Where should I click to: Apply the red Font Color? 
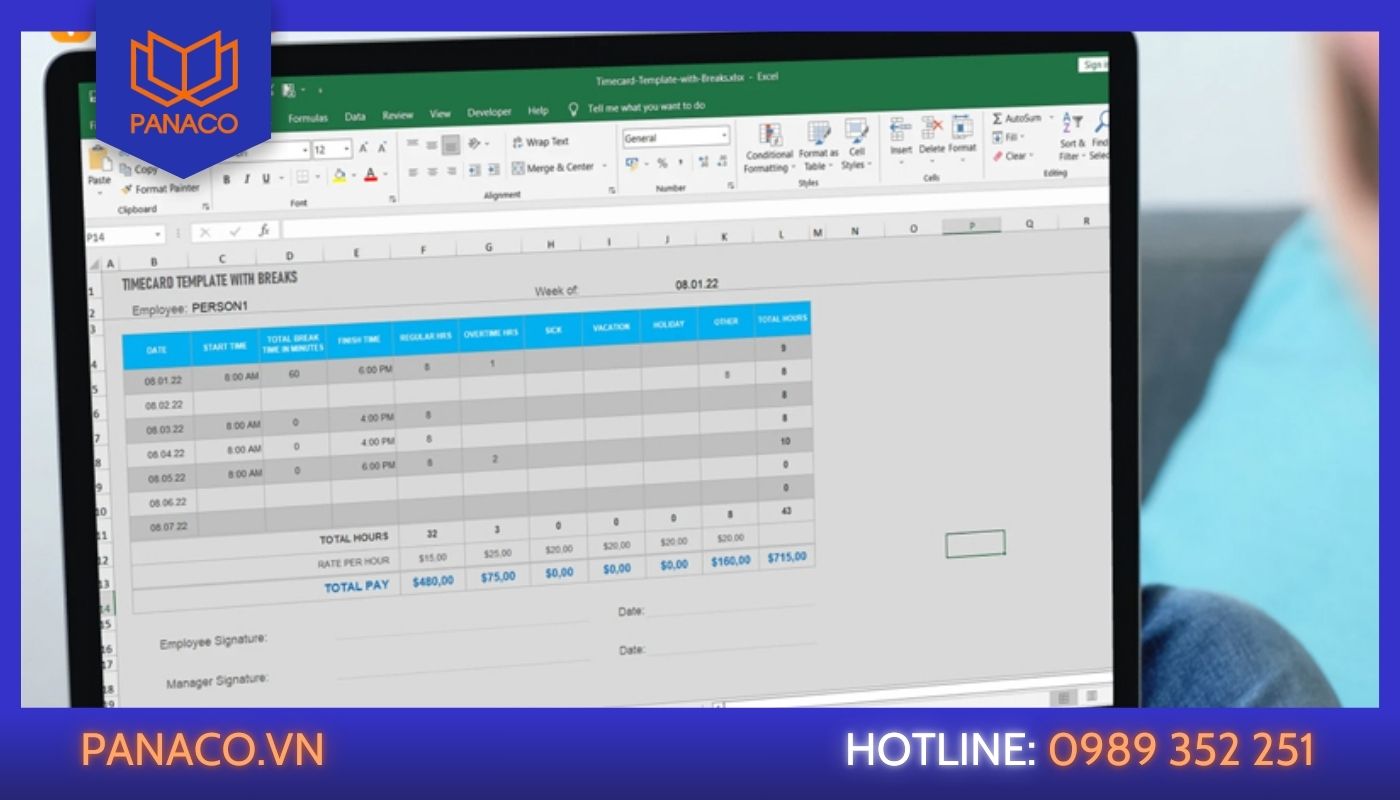[x=371, y=175]
